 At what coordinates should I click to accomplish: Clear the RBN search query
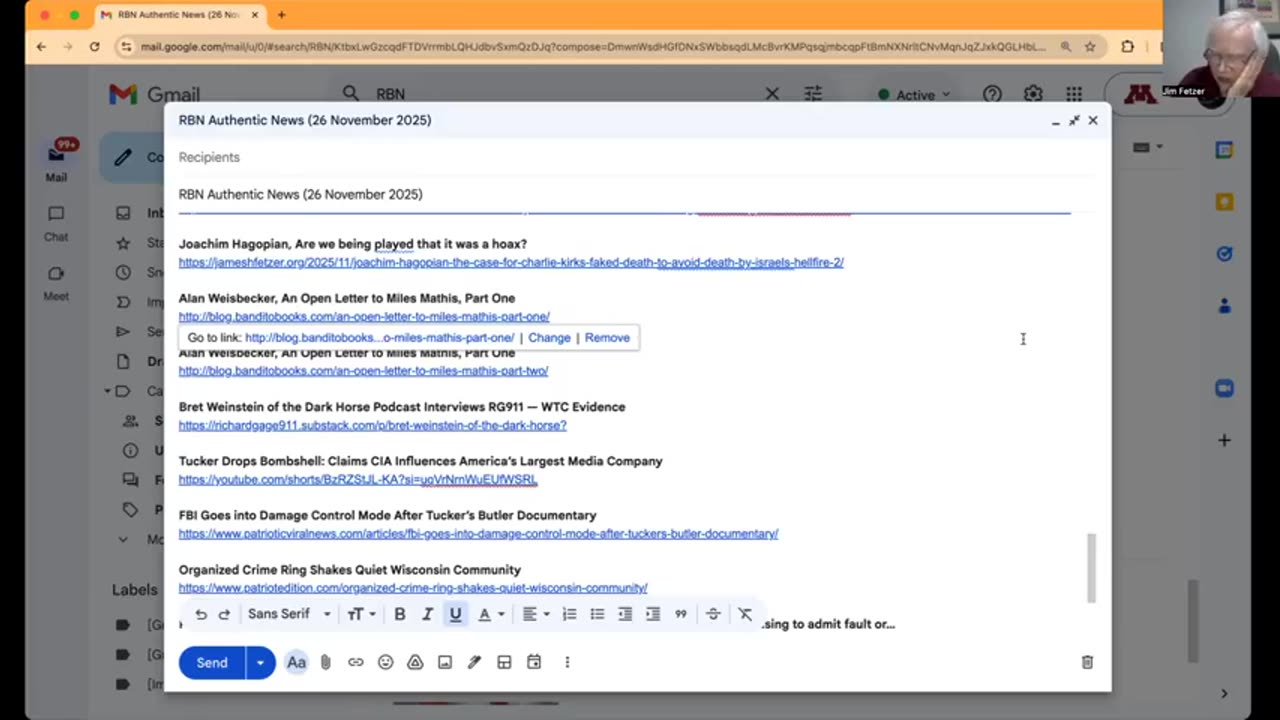click(772, 94)
